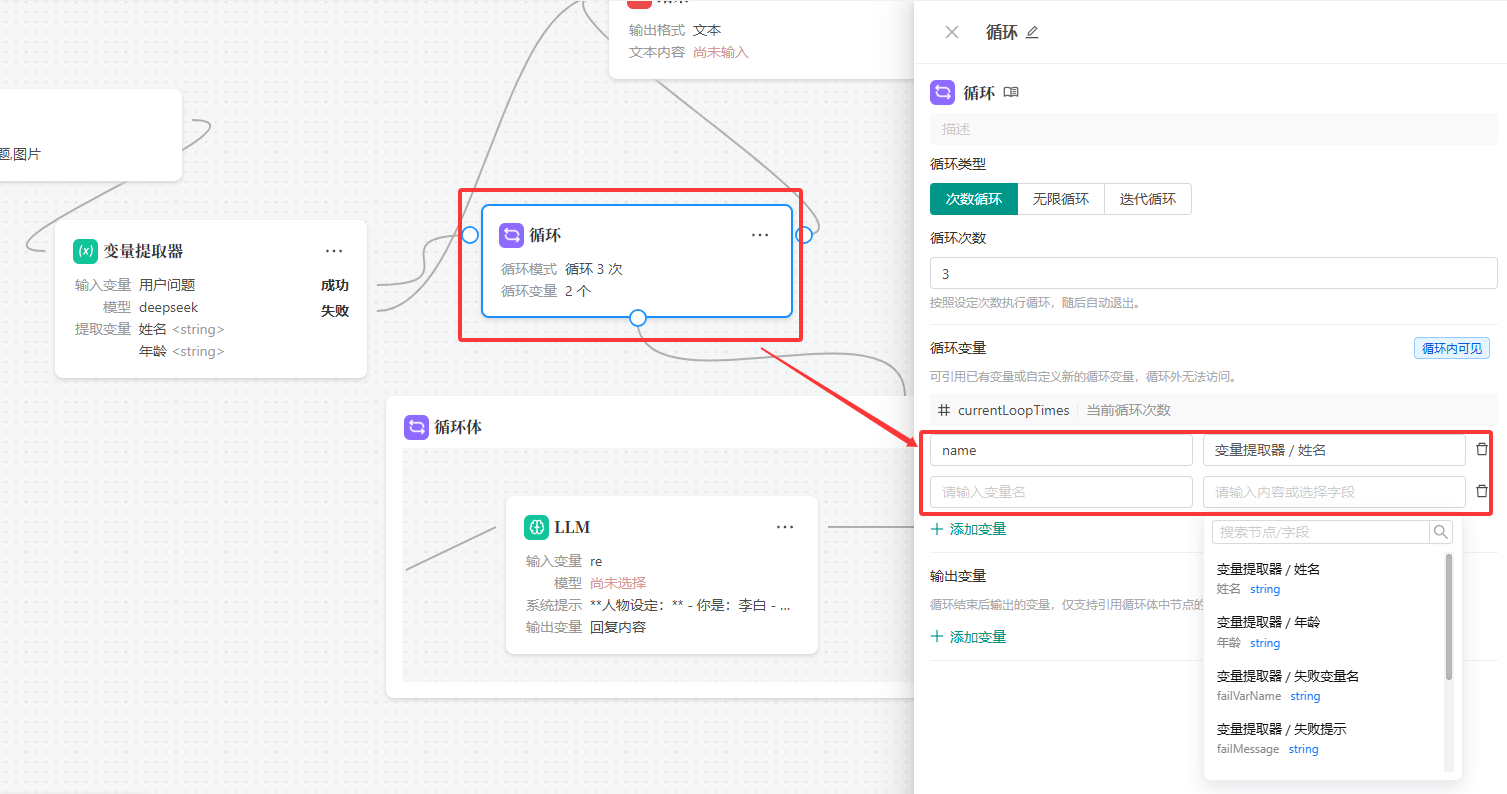Select the 无限循环 loop type
This screenshot has height=794, width=1507.
coord(1061,199)
